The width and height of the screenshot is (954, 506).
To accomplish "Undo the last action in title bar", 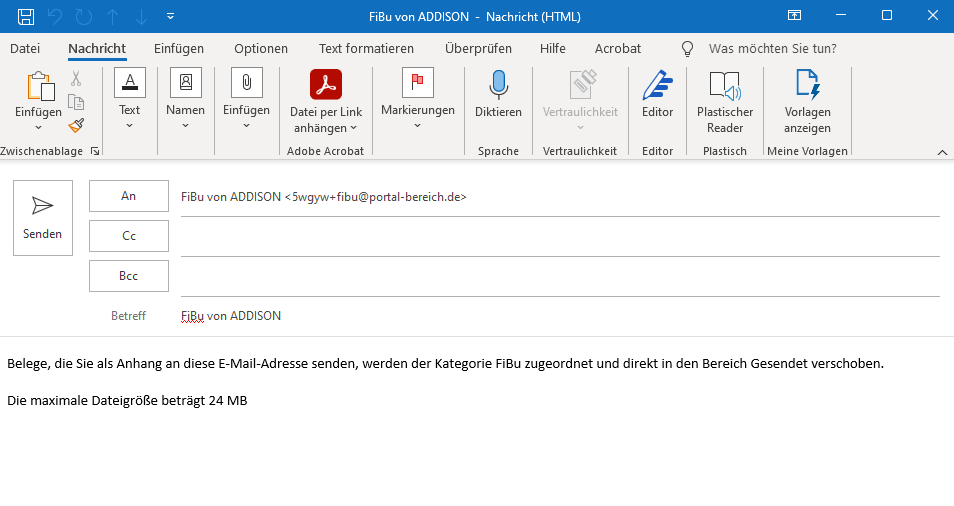I will coord(55,16).
